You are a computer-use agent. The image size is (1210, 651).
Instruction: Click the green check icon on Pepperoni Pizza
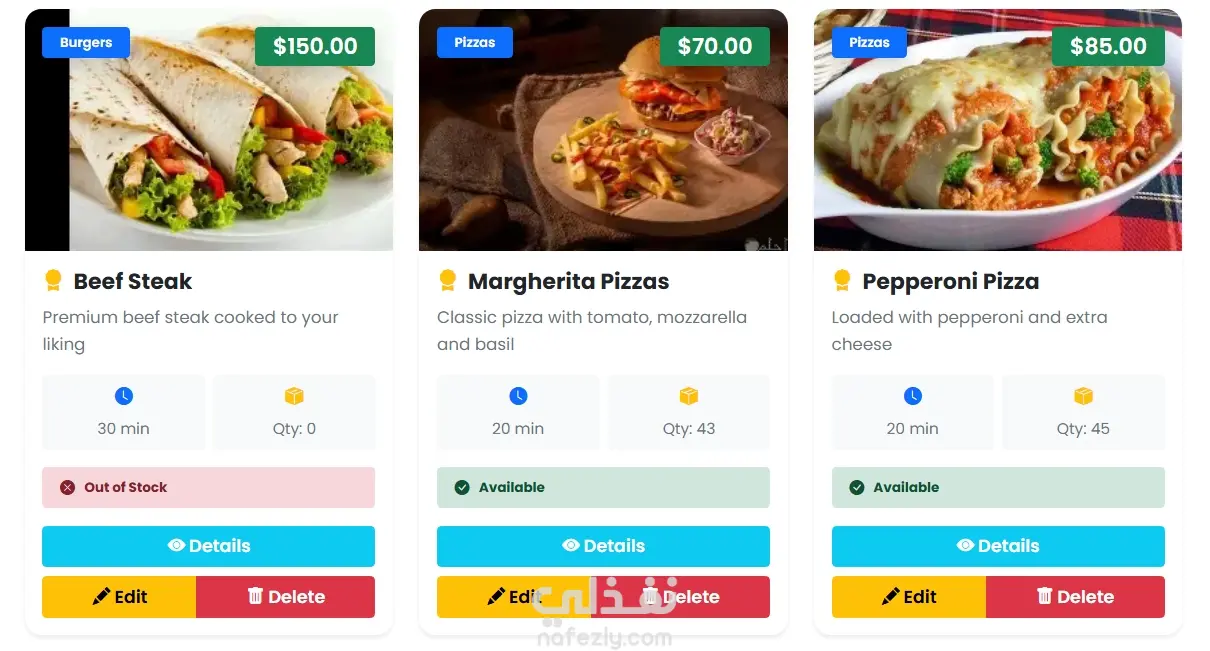point(856,487)
